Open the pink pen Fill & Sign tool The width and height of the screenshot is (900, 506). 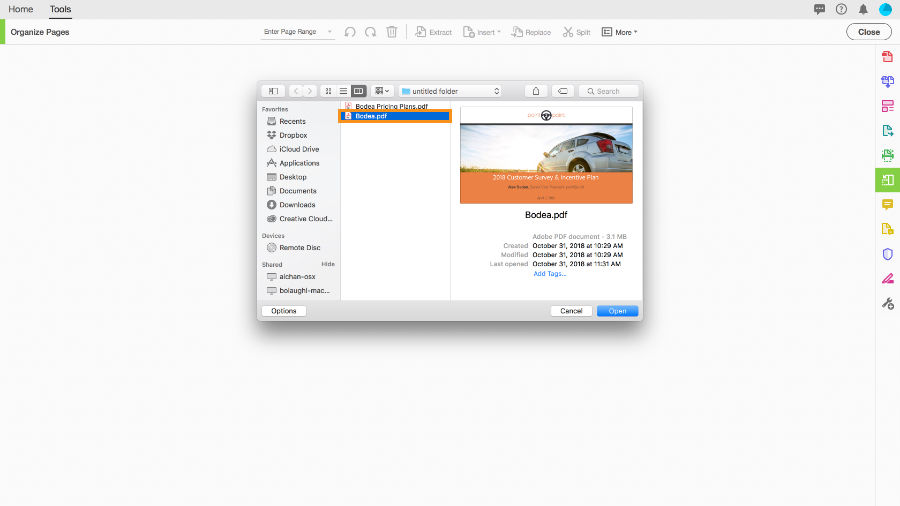tap(887, 278)
